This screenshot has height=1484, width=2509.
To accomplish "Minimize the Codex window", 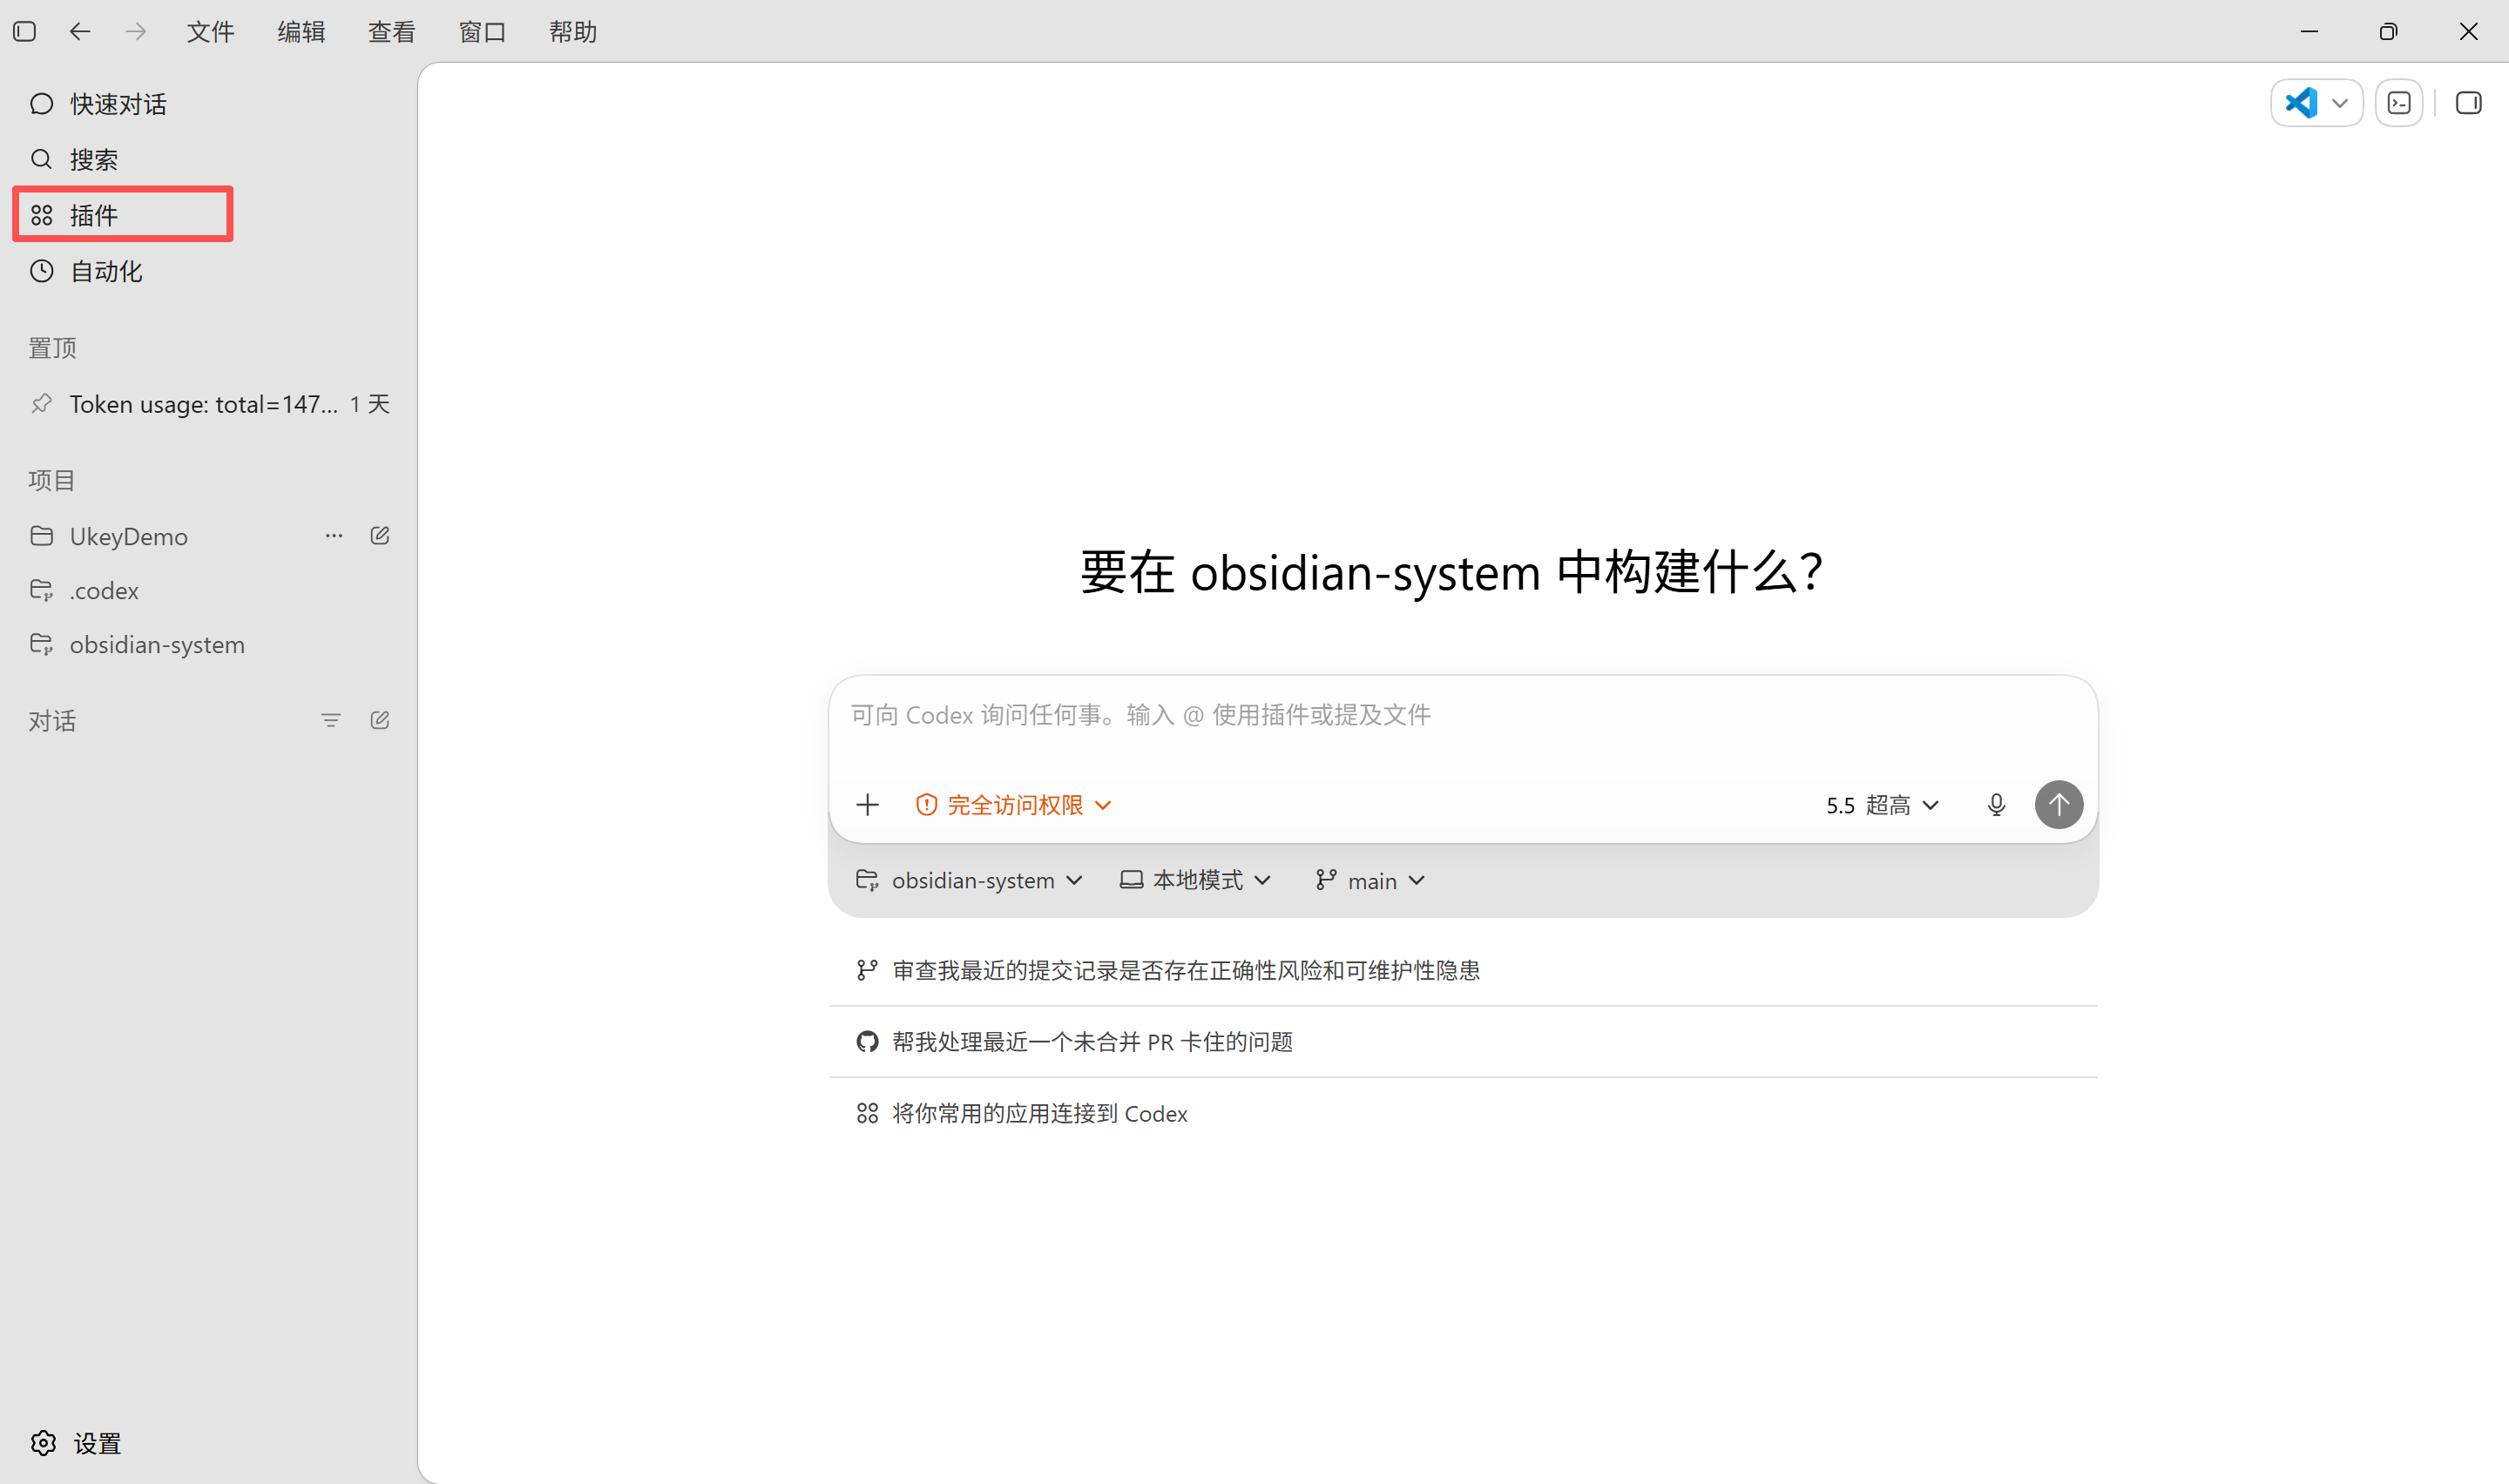I will [2309, 32].
